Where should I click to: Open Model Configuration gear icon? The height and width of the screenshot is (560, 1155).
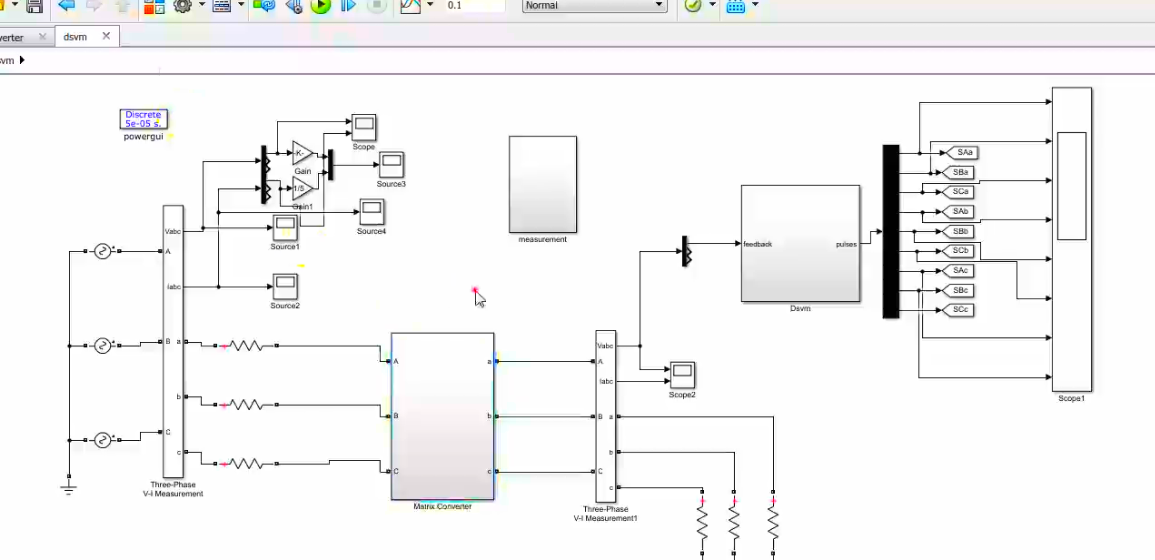pos(183,6)
